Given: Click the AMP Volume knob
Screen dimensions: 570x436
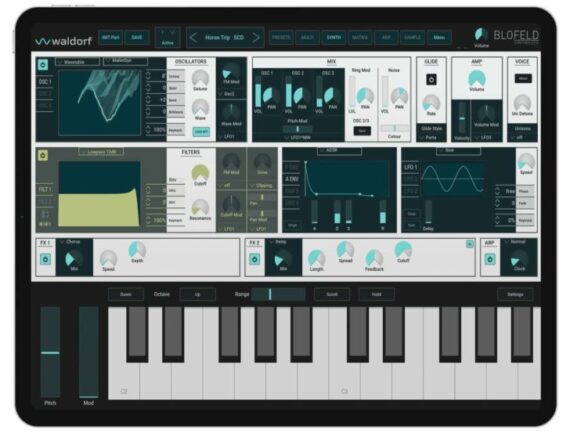Looking at the screenshot, I should [x=477, y=79].
